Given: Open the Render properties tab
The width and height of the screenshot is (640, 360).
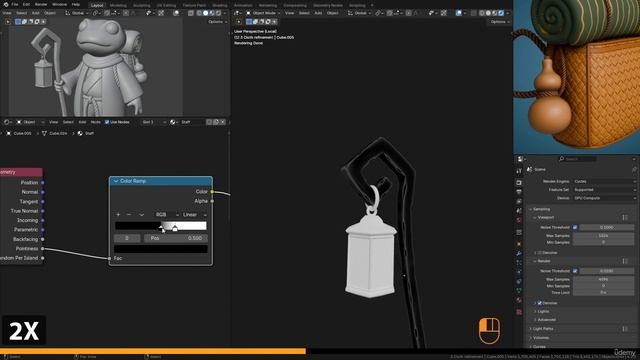Looking at the screenshot, I should (x=519, y=182).
